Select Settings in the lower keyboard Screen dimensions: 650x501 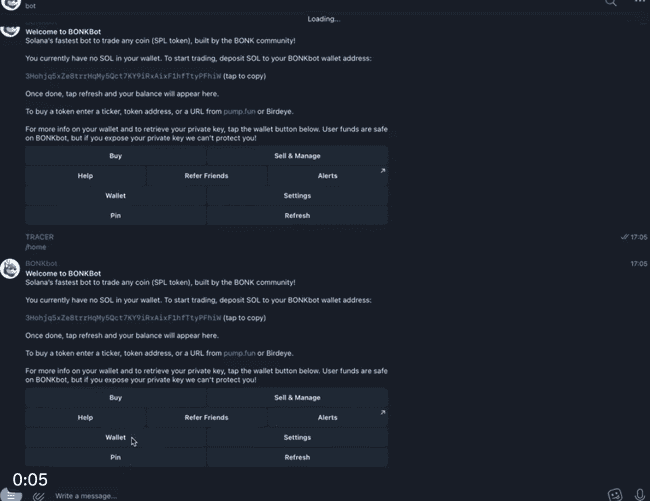point(297,437)
